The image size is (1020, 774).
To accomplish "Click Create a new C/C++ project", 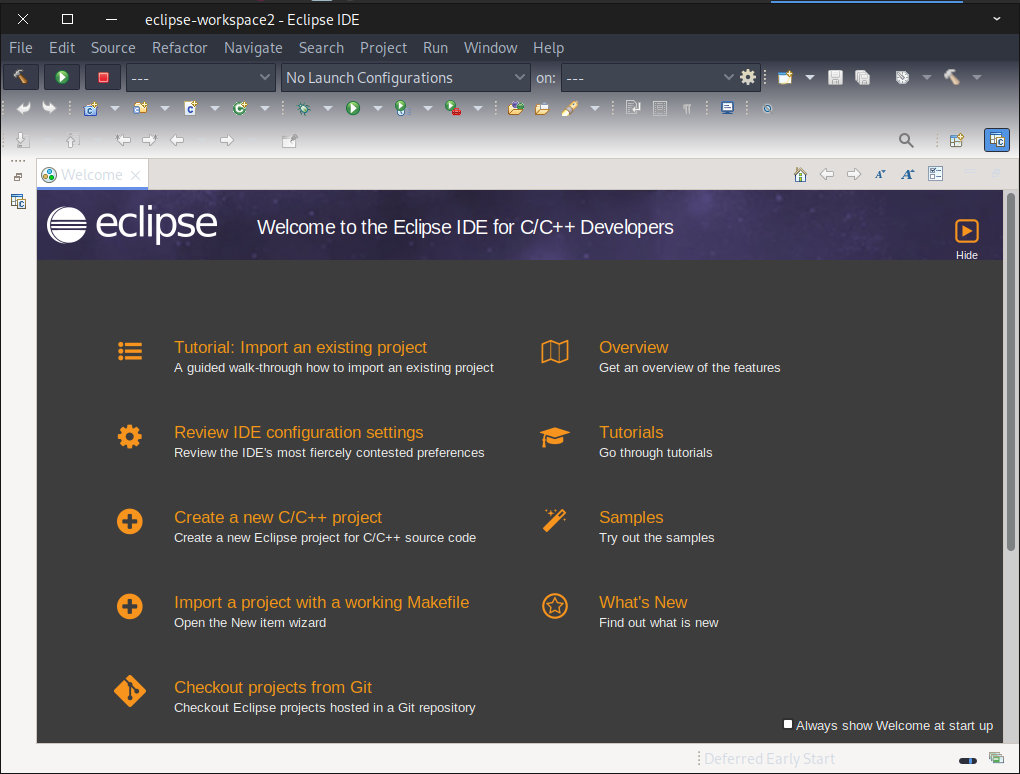I will (x=278, y=518).
